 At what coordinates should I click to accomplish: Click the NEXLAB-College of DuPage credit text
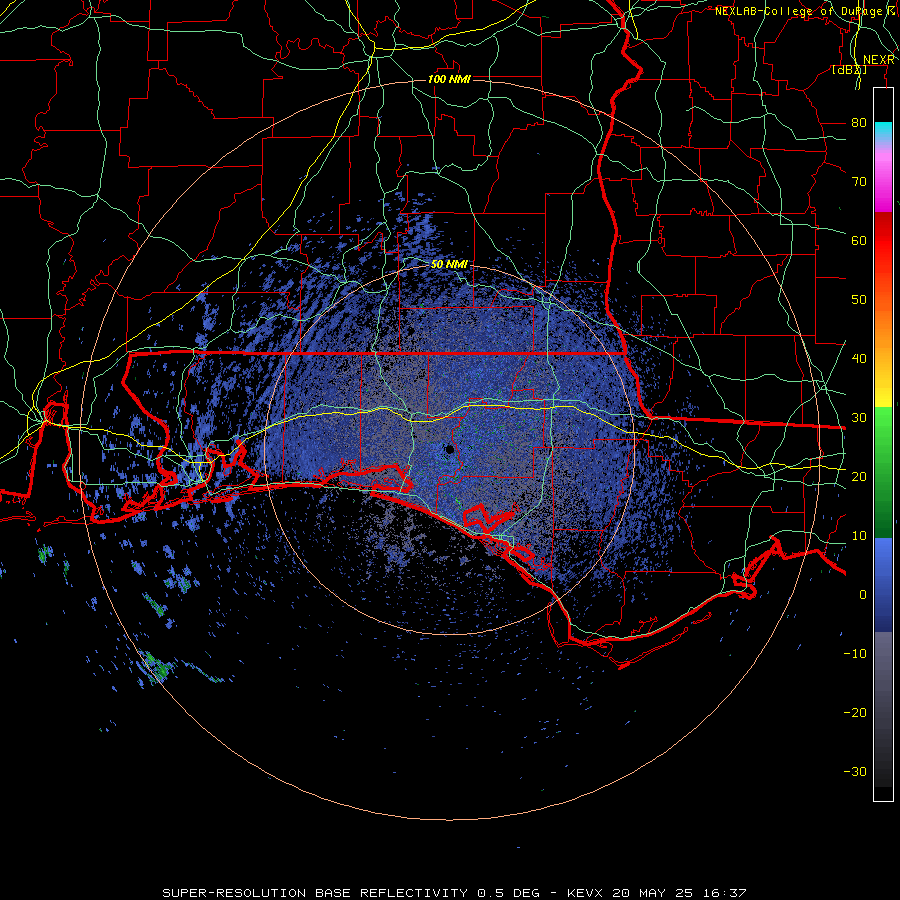pos(805,11)
